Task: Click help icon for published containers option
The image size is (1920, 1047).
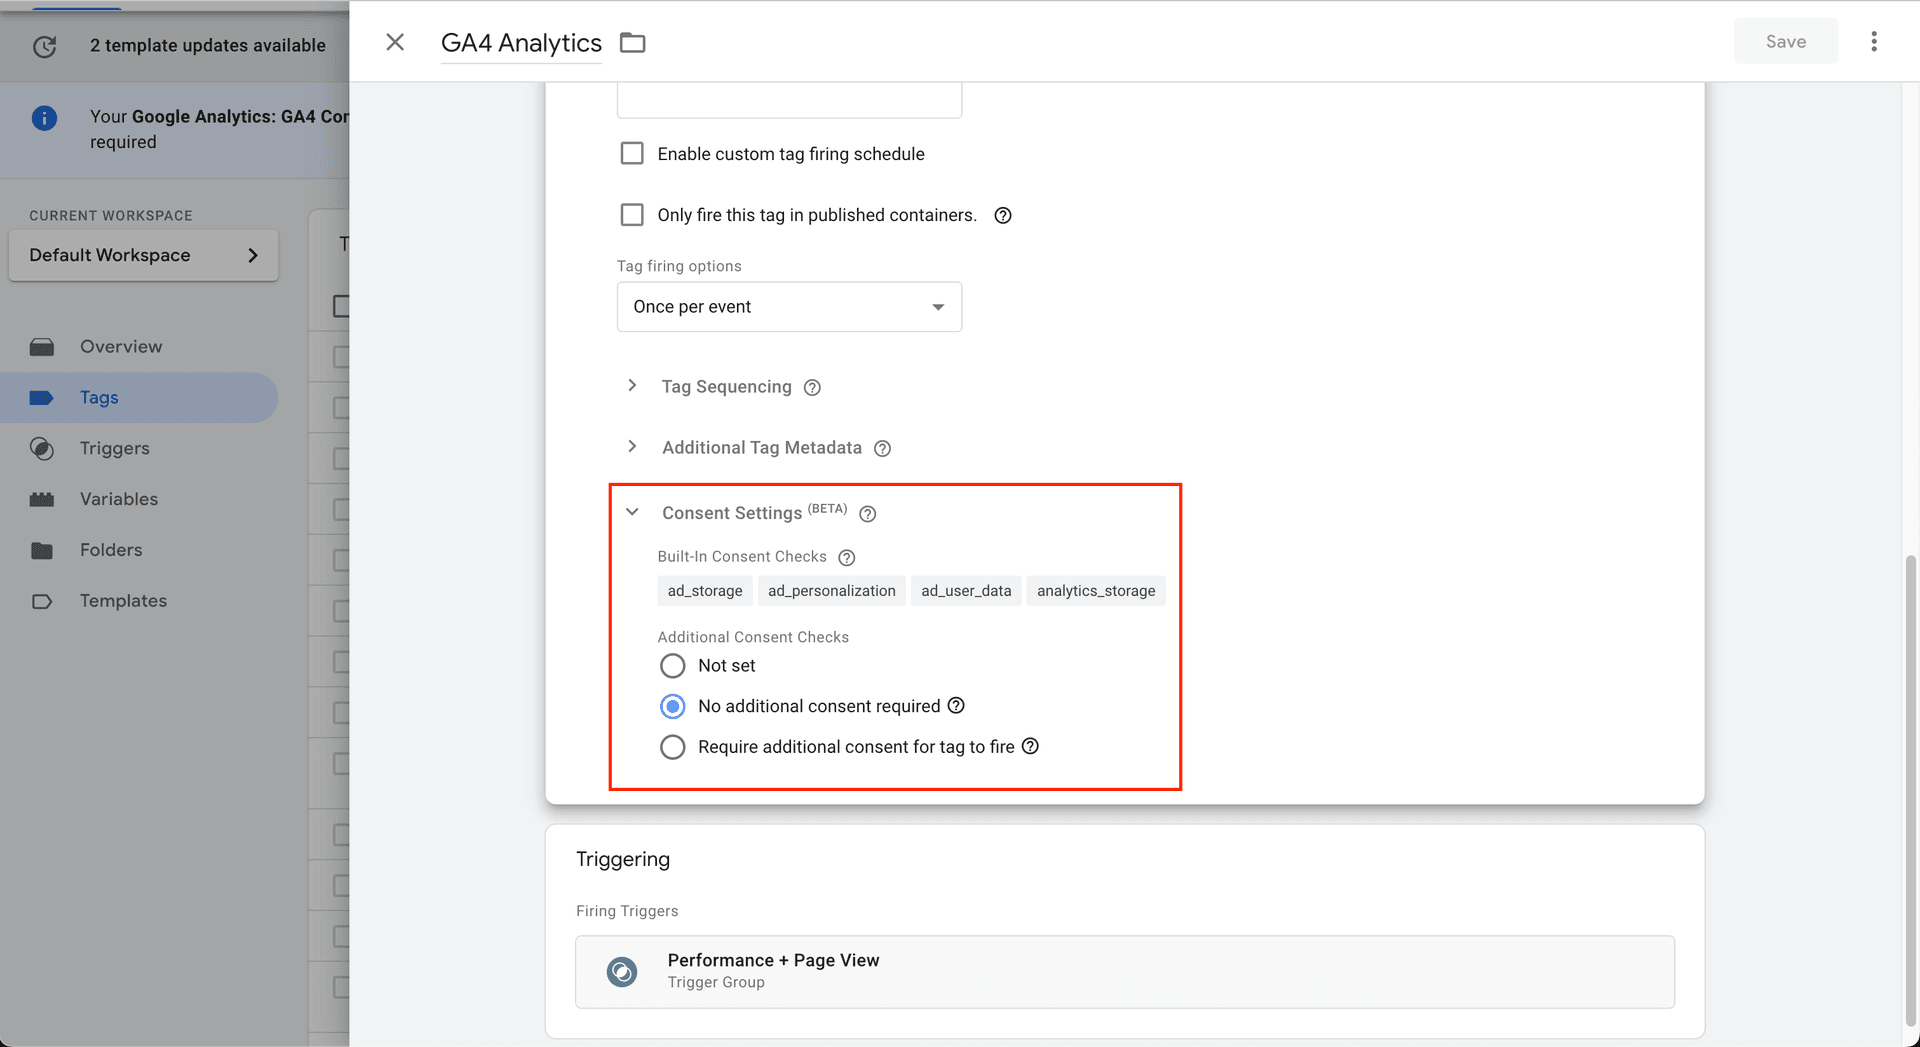Action: click(x=1002, y=216)
